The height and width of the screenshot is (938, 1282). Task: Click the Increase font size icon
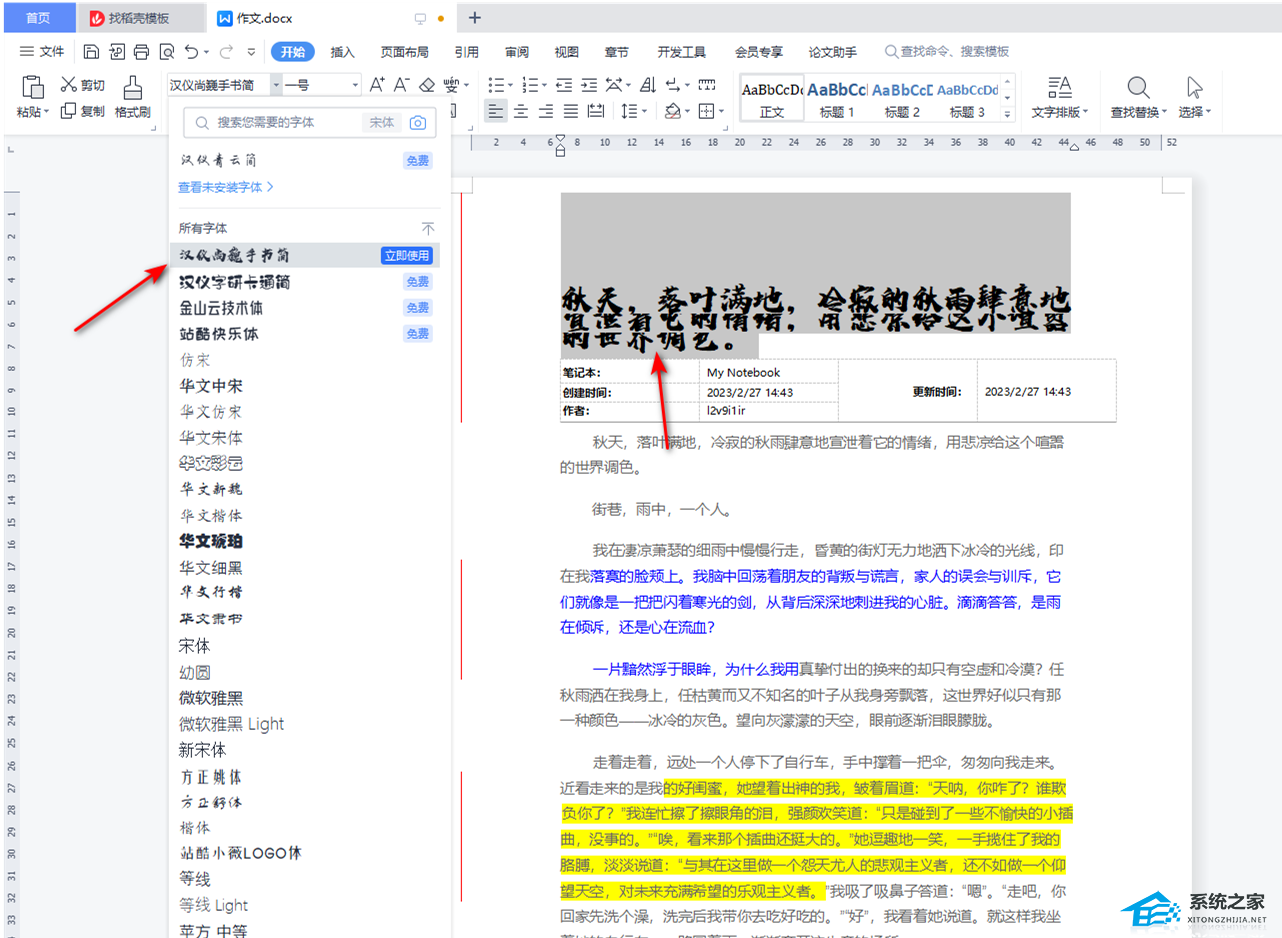click(x=377, y=85)
